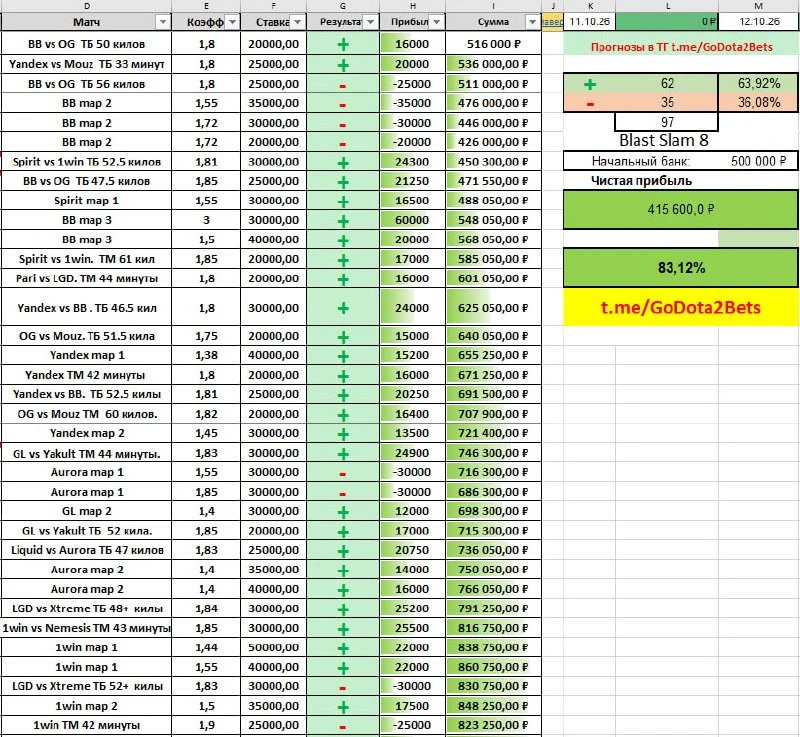Select the 'OG vs Mouz ТМ 60 килов.' cell
Image resolution: width=800 pixels, height=737 pixels.
pyautogui.click(x=87, y=414)
